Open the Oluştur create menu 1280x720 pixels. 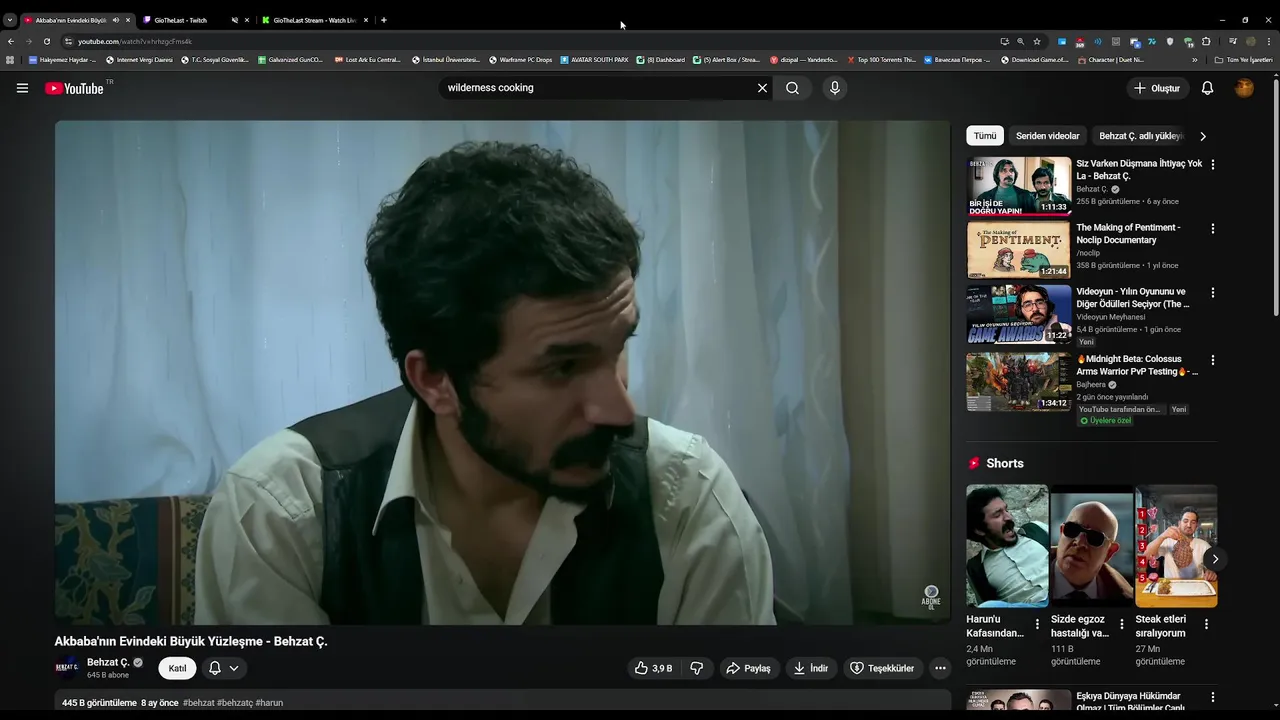1156,88
